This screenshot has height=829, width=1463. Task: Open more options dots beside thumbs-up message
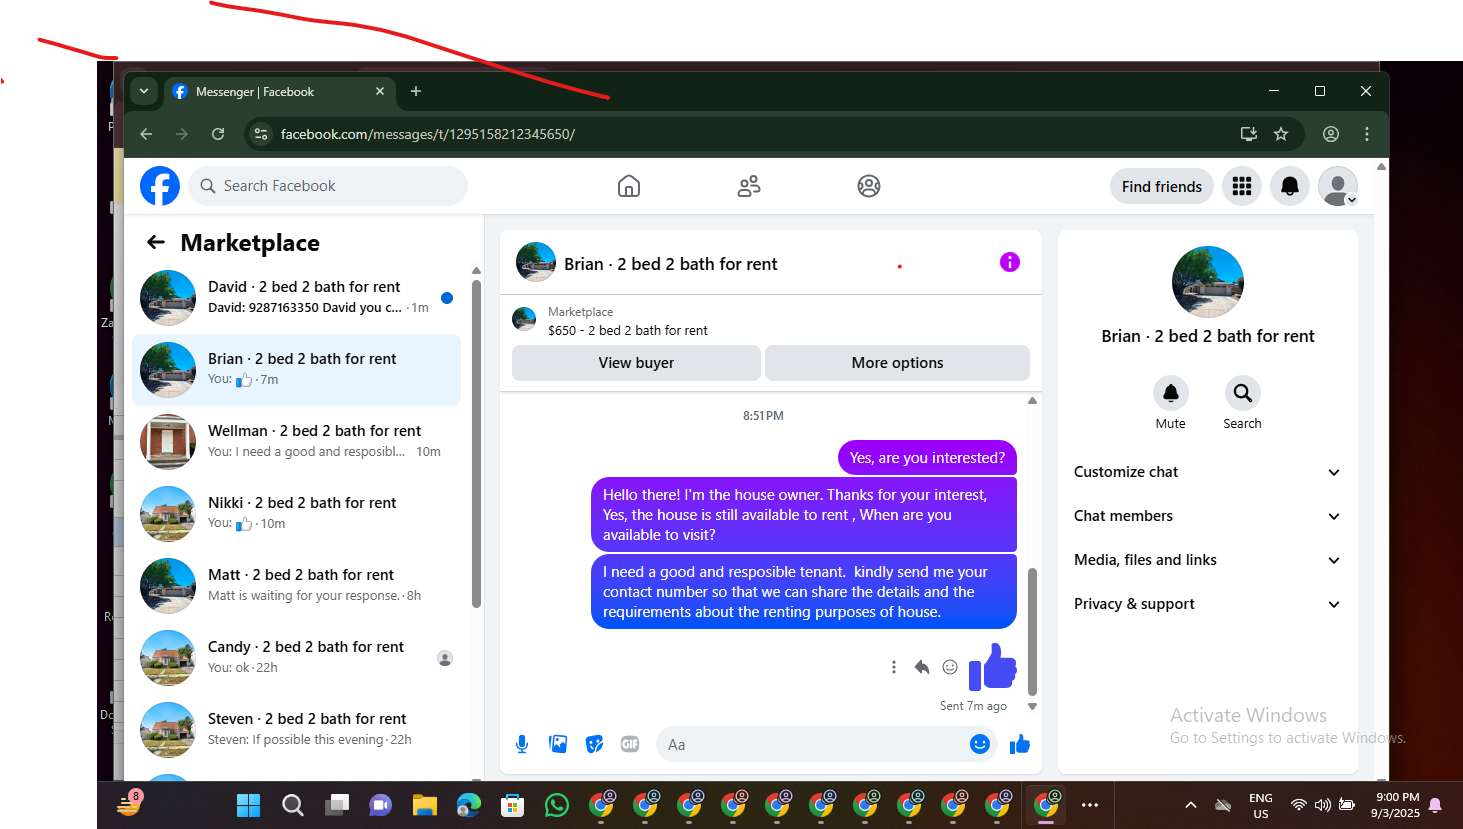pos(894,667)
